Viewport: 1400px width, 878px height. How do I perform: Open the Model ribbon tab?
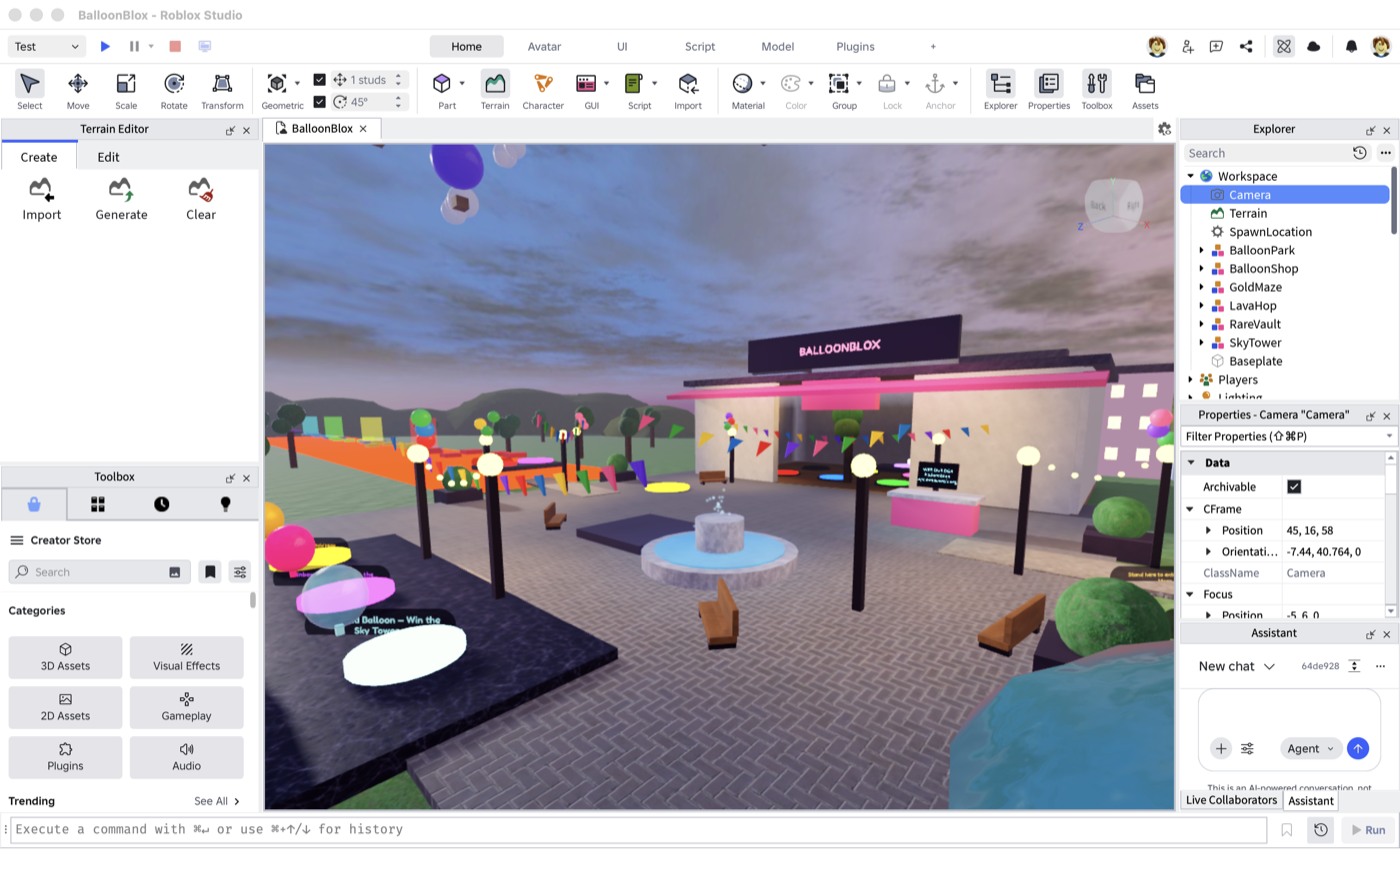tap(778, 47)
